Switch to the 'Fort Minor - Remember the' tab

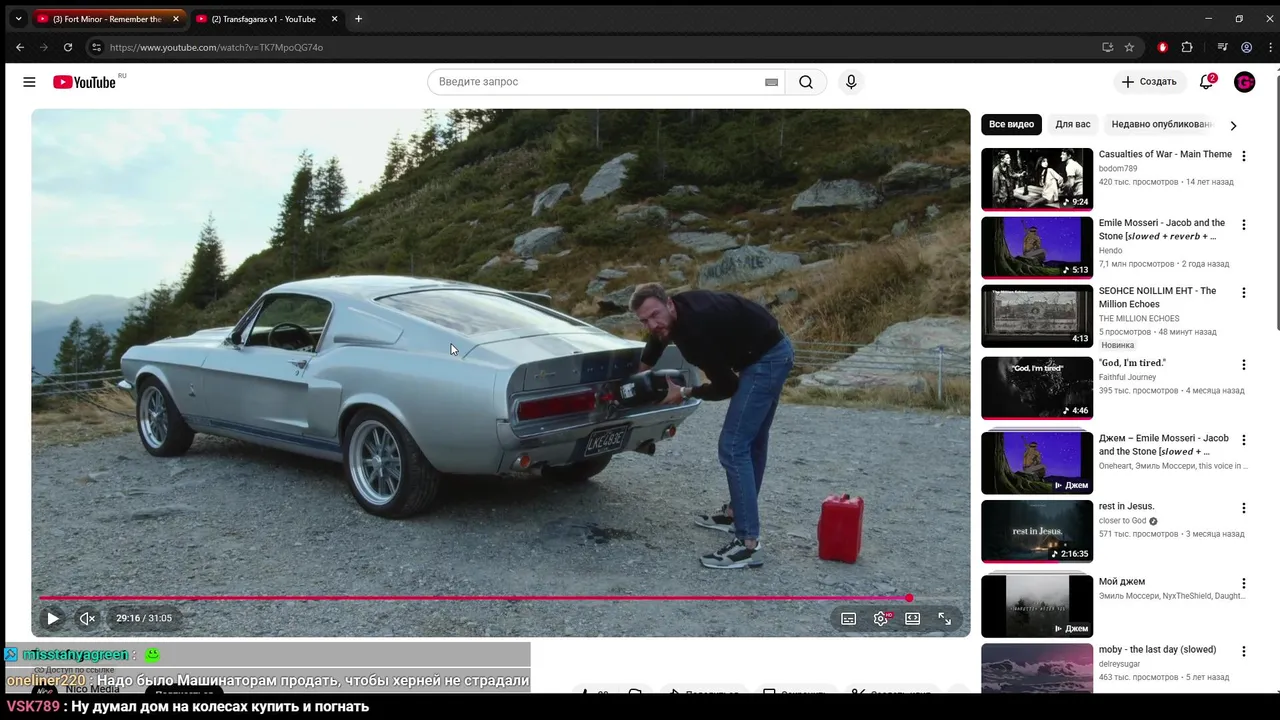[x=106, y=19]
